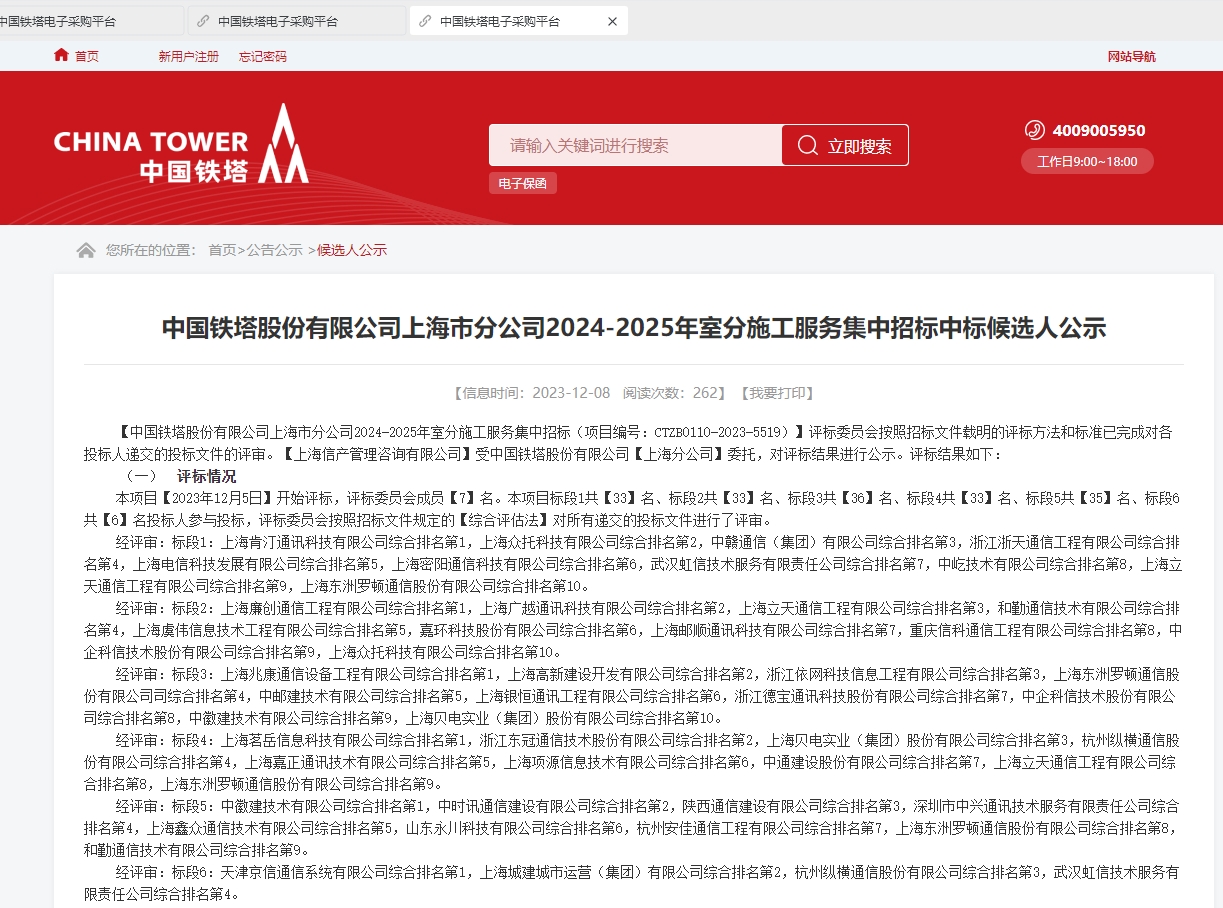Click the breadcrumb home icon
Screen dimensions: 1223x908
tap(86, 250)
